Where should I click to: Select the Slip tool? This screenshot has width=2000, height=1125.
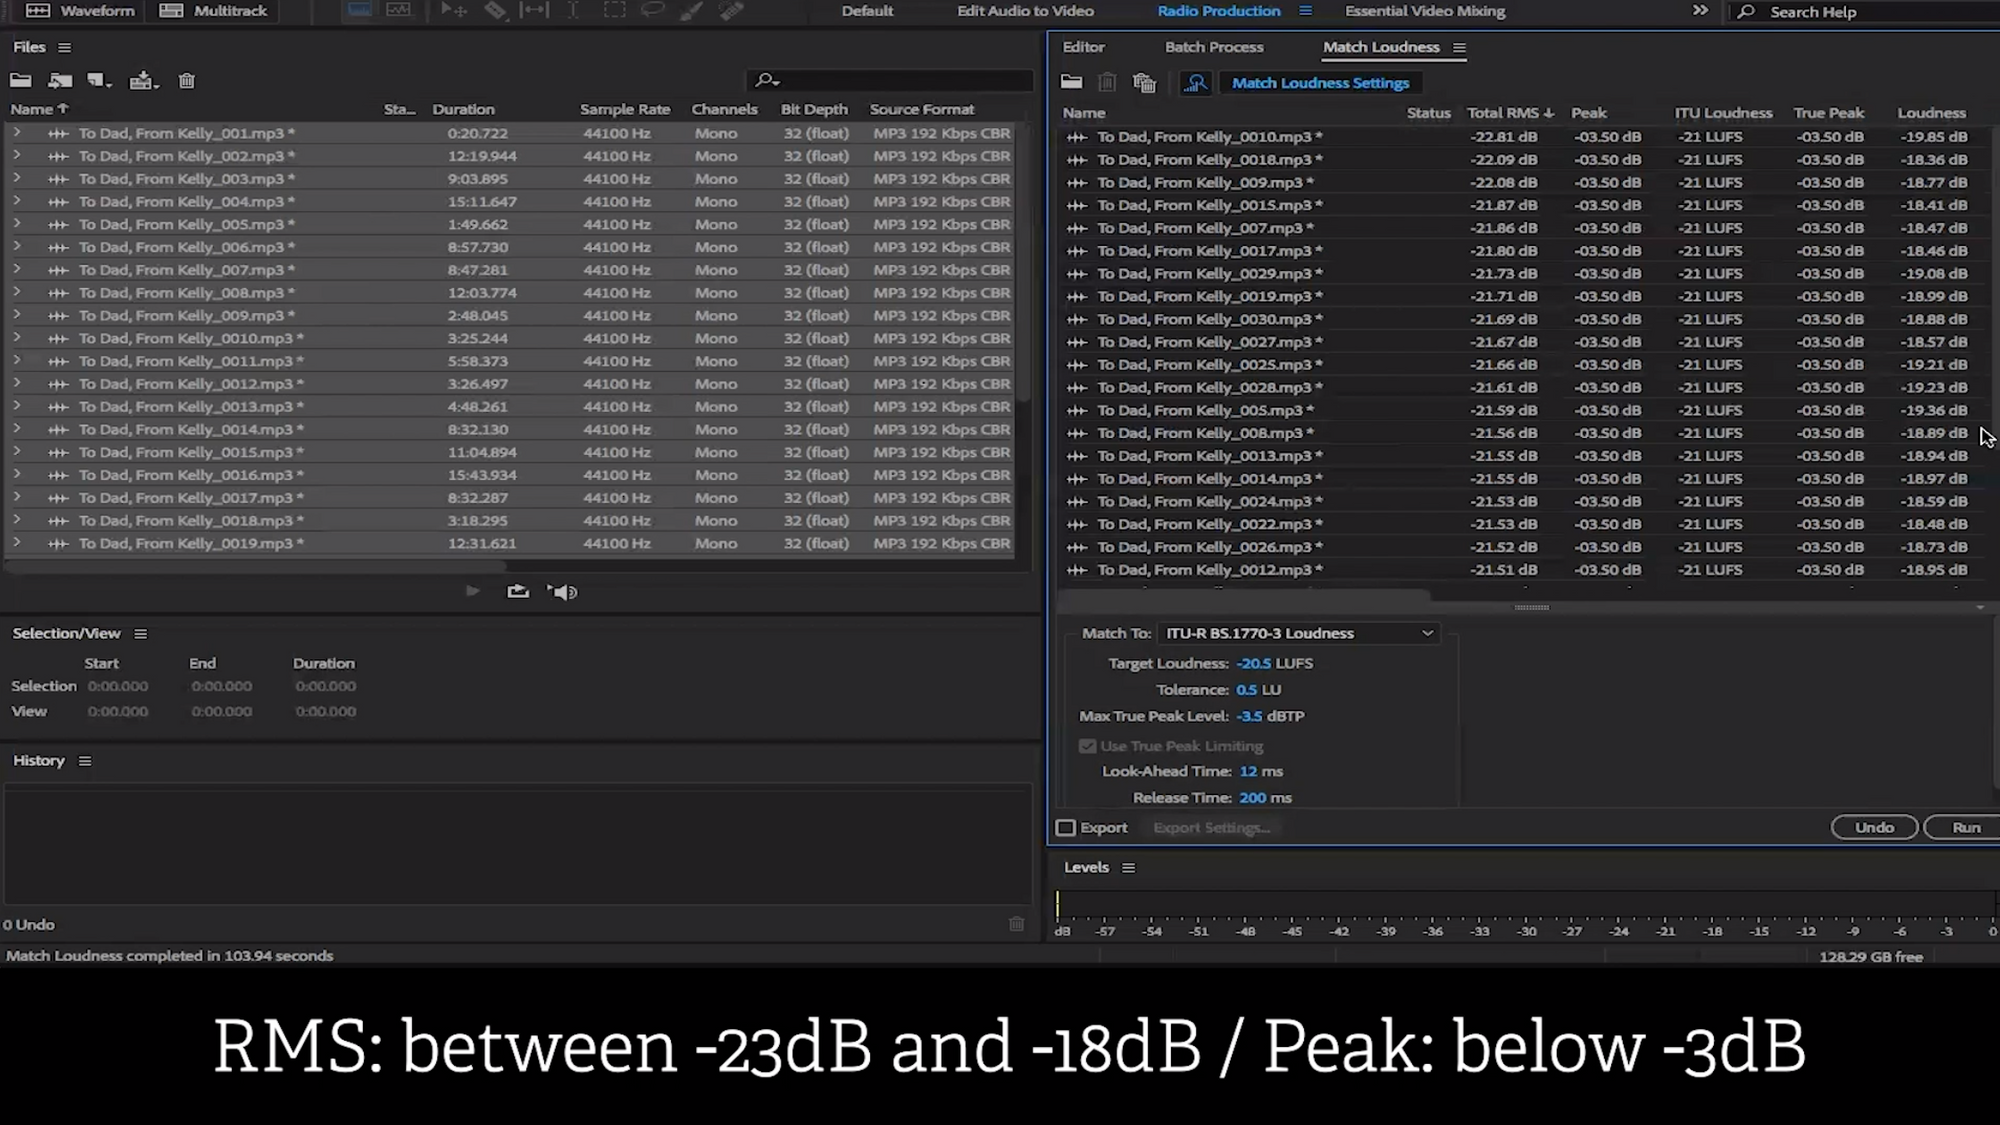click(x=535, y=10)
